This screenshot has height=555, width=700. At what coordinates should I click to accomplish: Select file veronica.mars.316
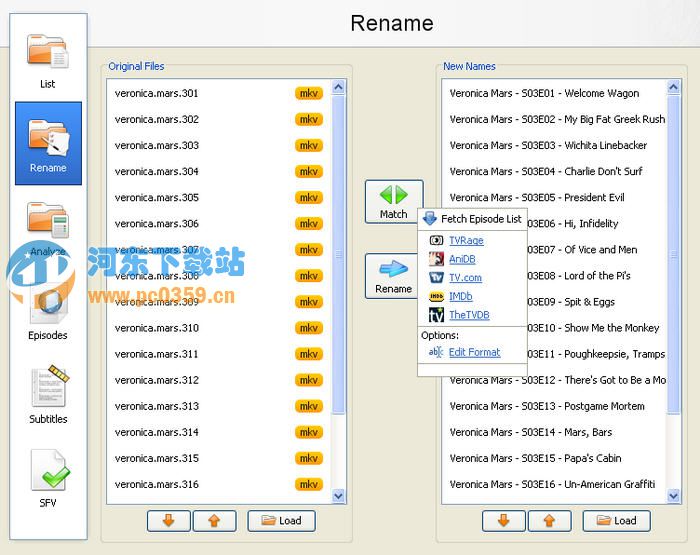click(219, 484)
